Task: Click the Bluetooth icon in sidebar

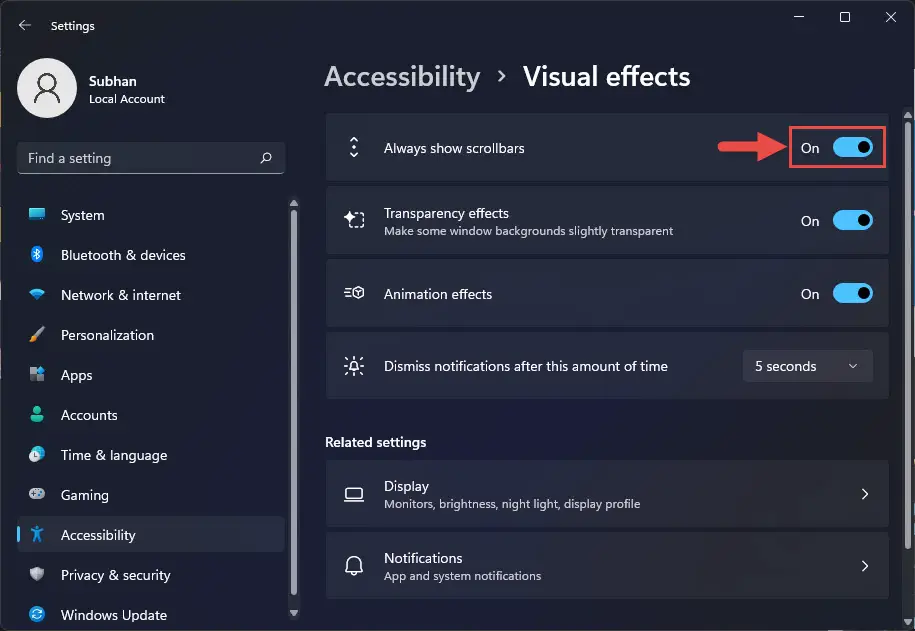Action: (37, 255)
